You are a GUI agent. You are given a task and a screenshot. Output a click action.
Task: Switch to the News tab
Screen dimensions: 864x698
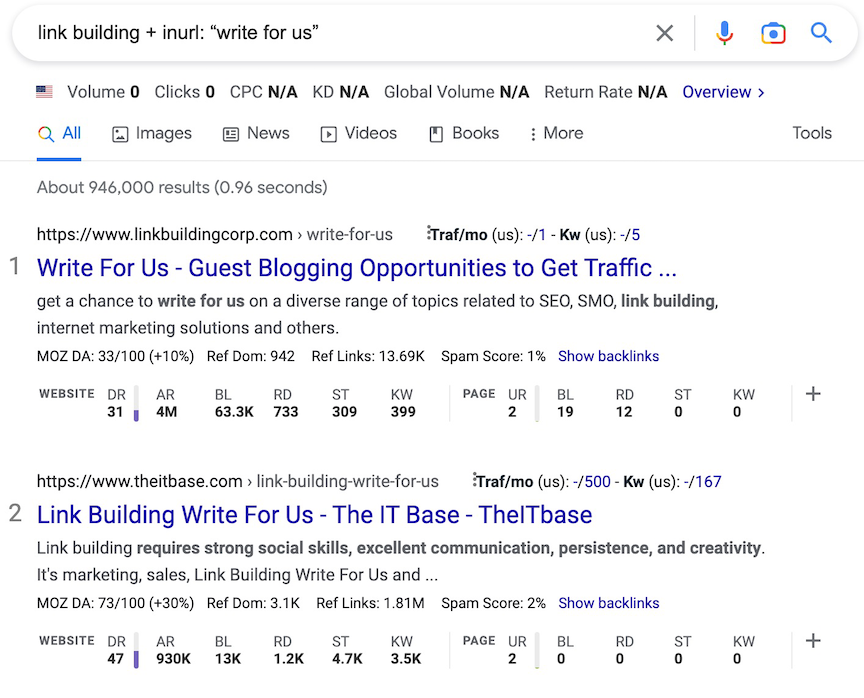pyautogui.click(x=256, y=133)
